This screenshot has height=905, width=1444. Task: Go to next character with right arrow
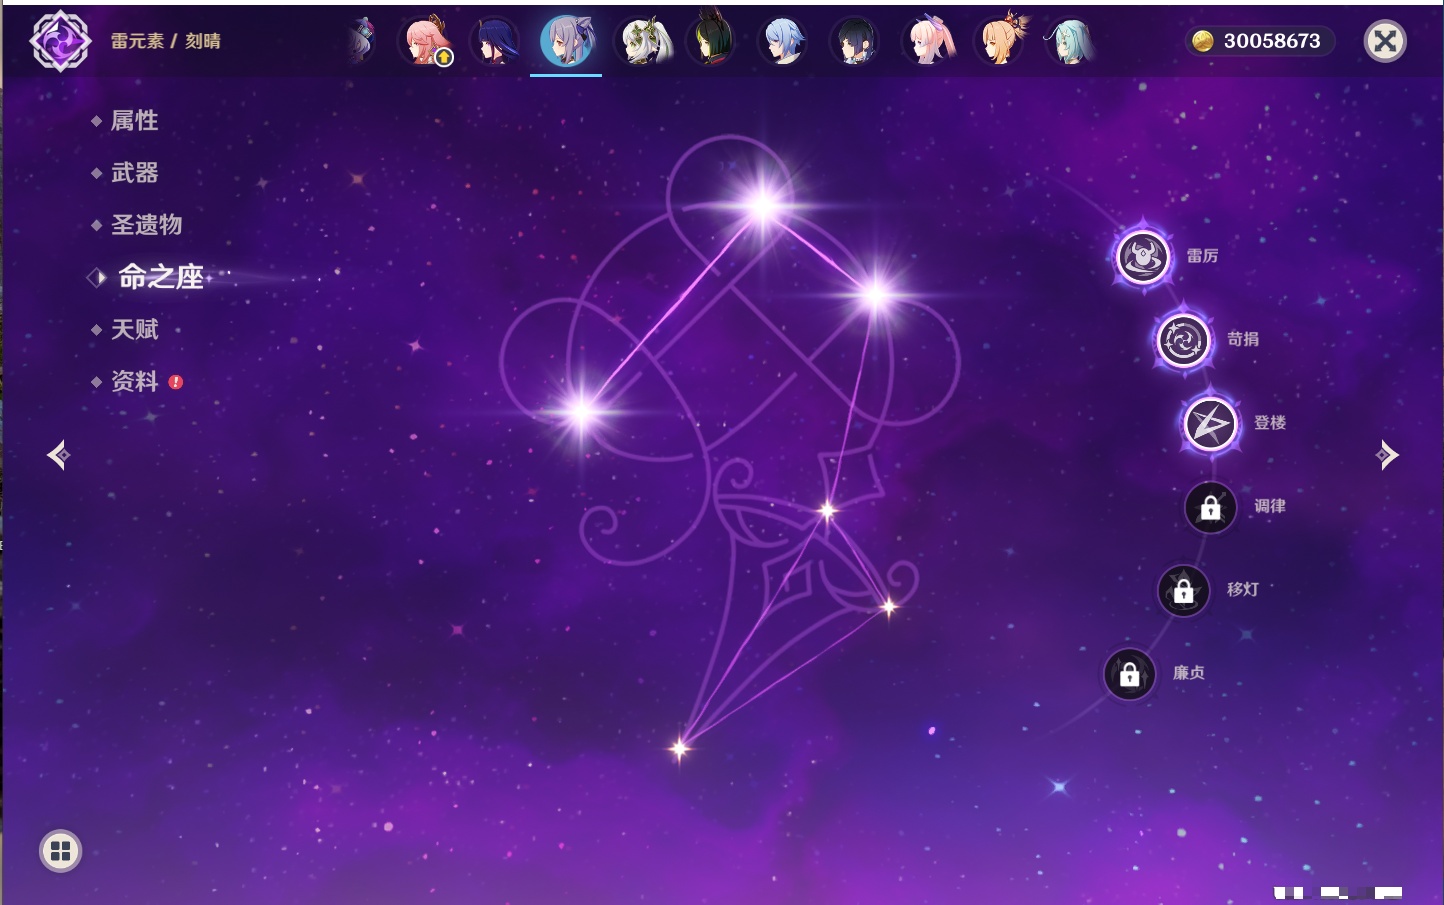1387,455
